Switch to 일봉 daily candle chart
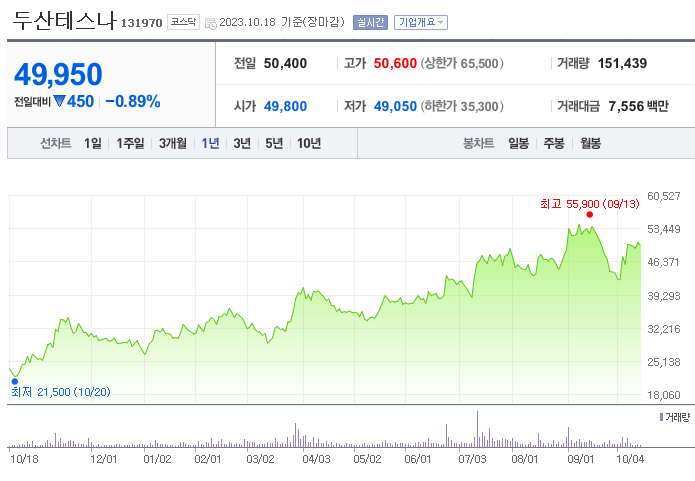 point(519,143)
